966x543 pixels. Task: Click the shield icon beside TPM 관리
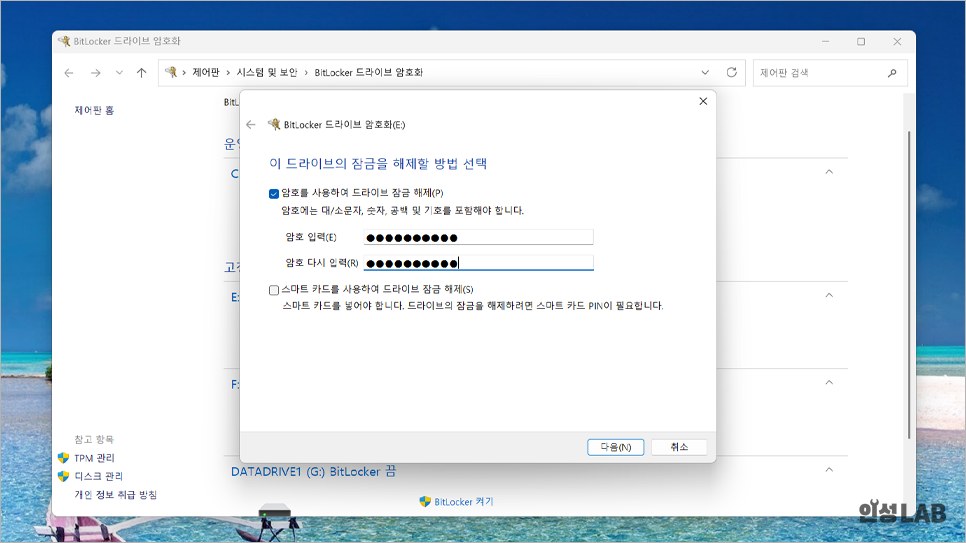(x=63, y=458)
